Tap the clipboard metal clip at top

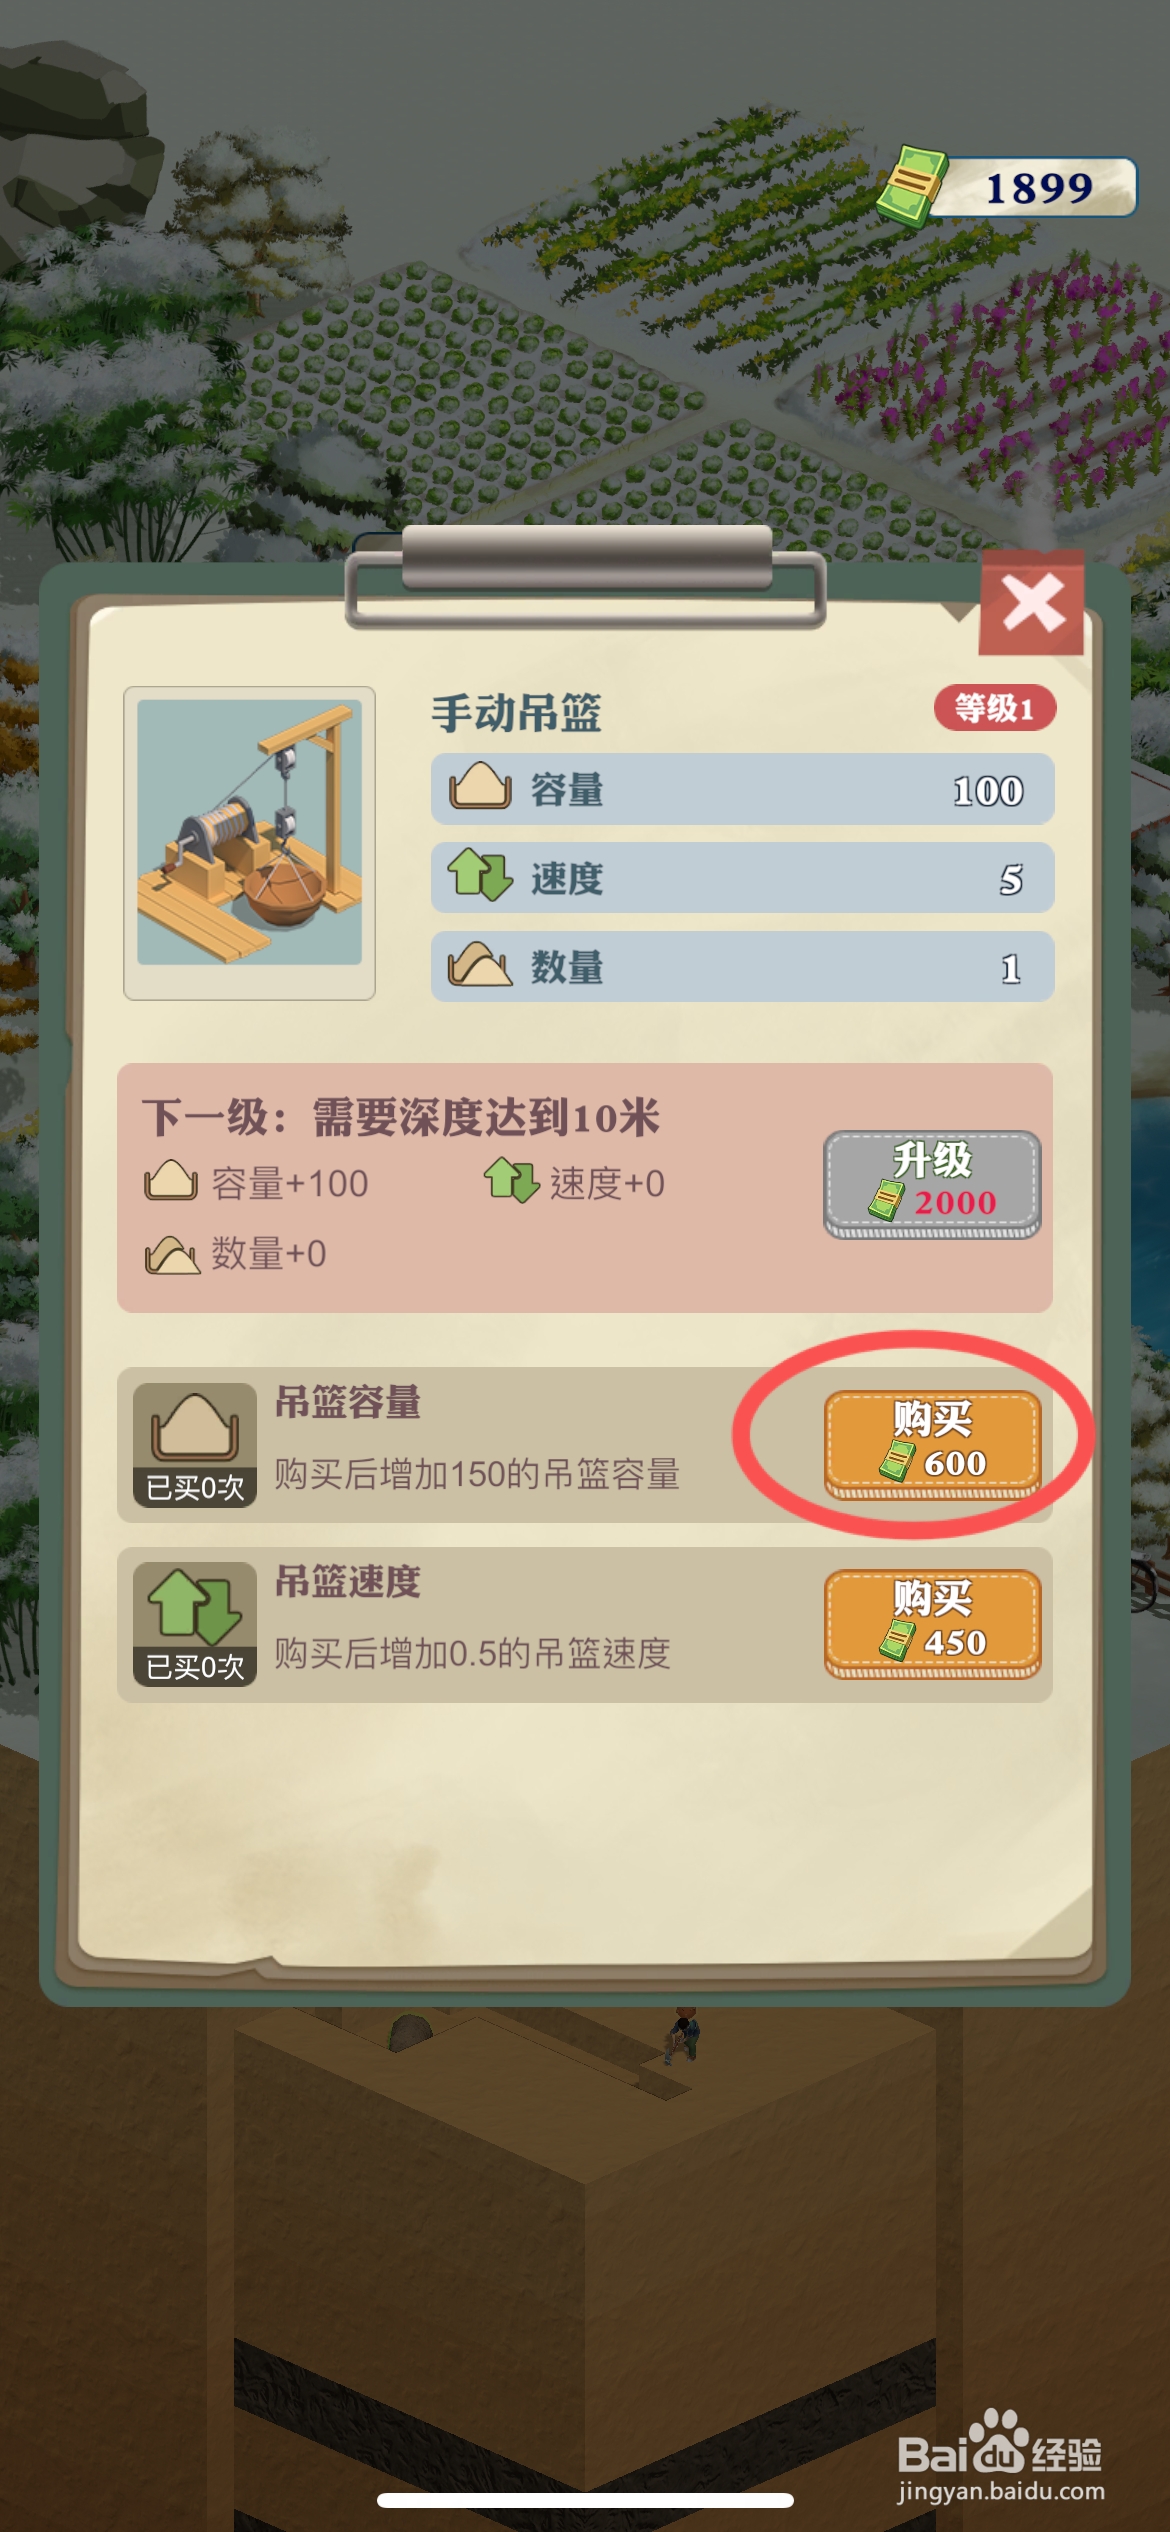click(x=586, y=575)
